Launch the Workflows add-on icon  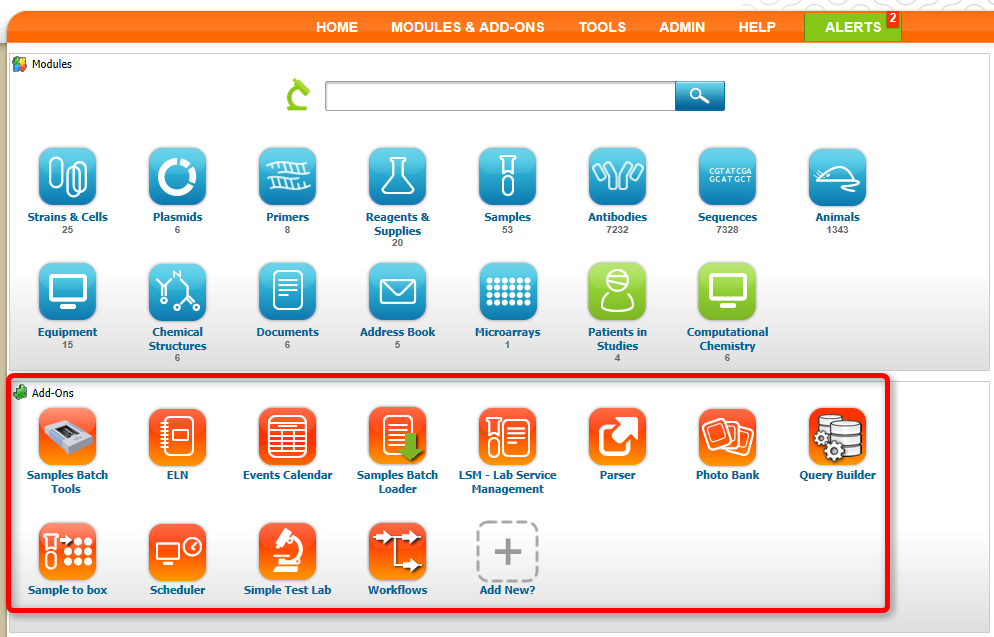[397, 551]
